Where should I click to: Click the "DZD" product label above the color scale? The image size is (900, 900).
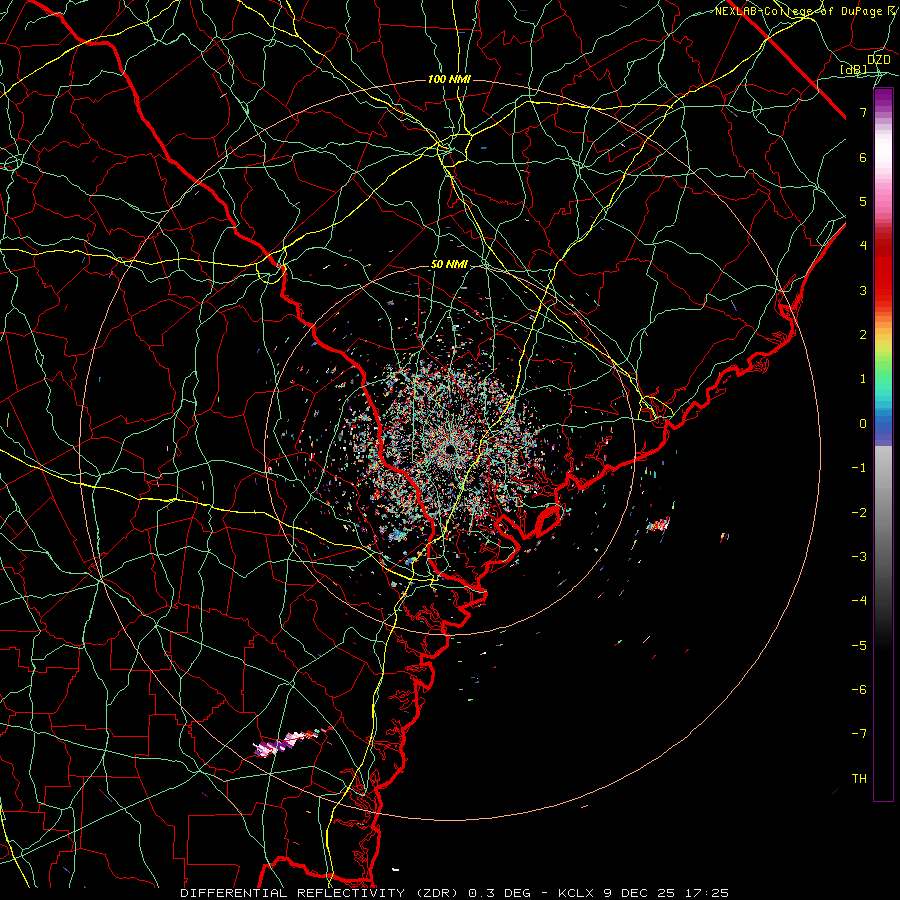[x=879, y=60]
